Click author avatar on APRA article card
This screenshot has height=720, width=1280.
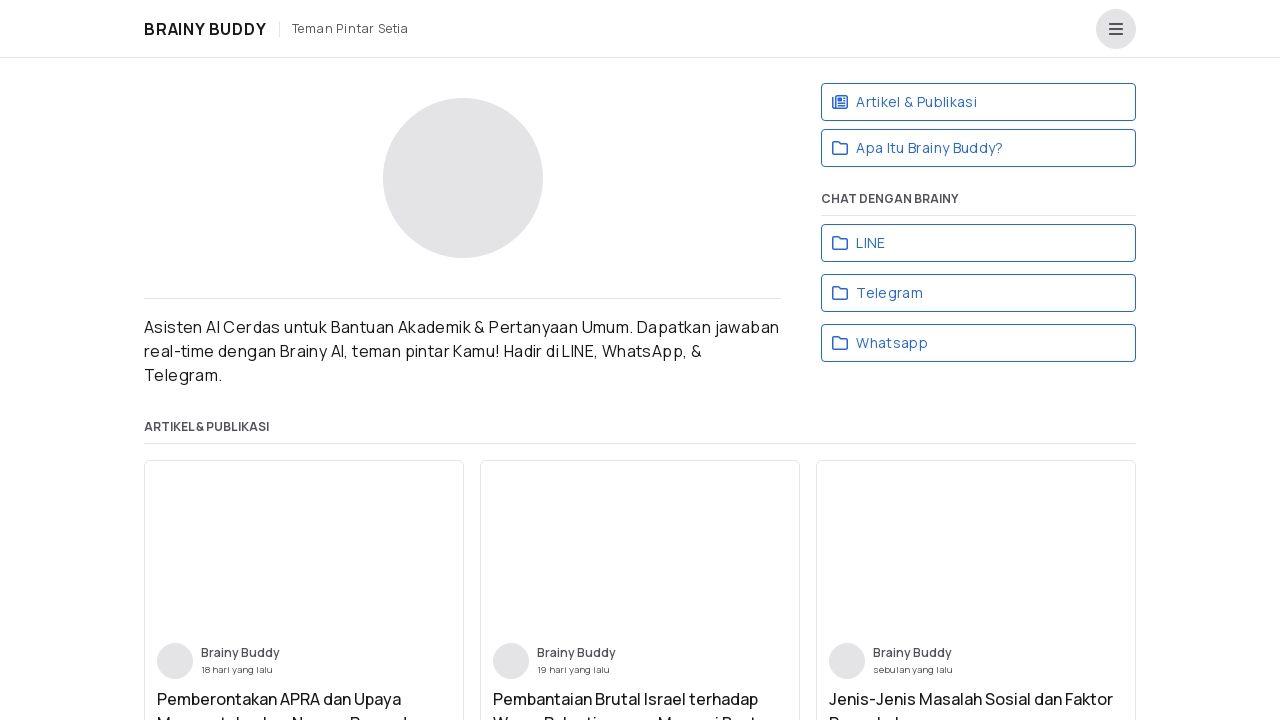(175, 661)
